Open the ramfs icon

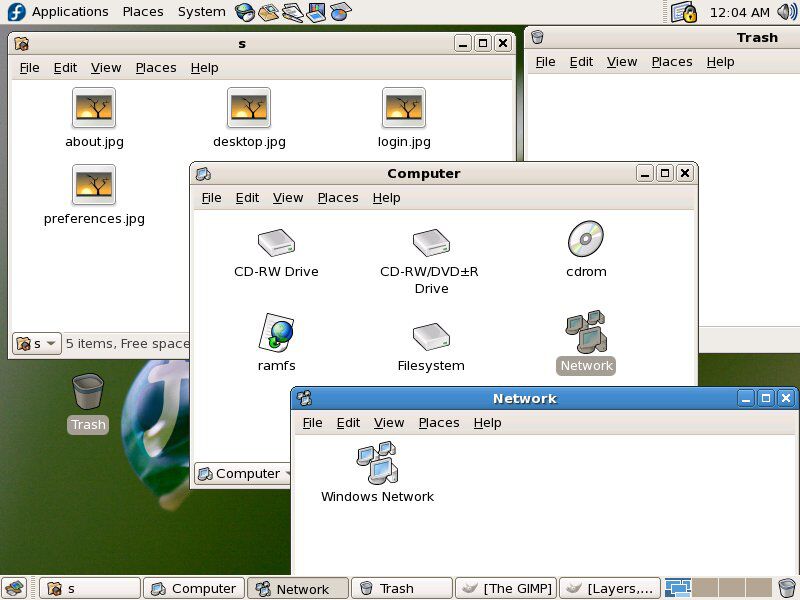[x=276, y=333]
